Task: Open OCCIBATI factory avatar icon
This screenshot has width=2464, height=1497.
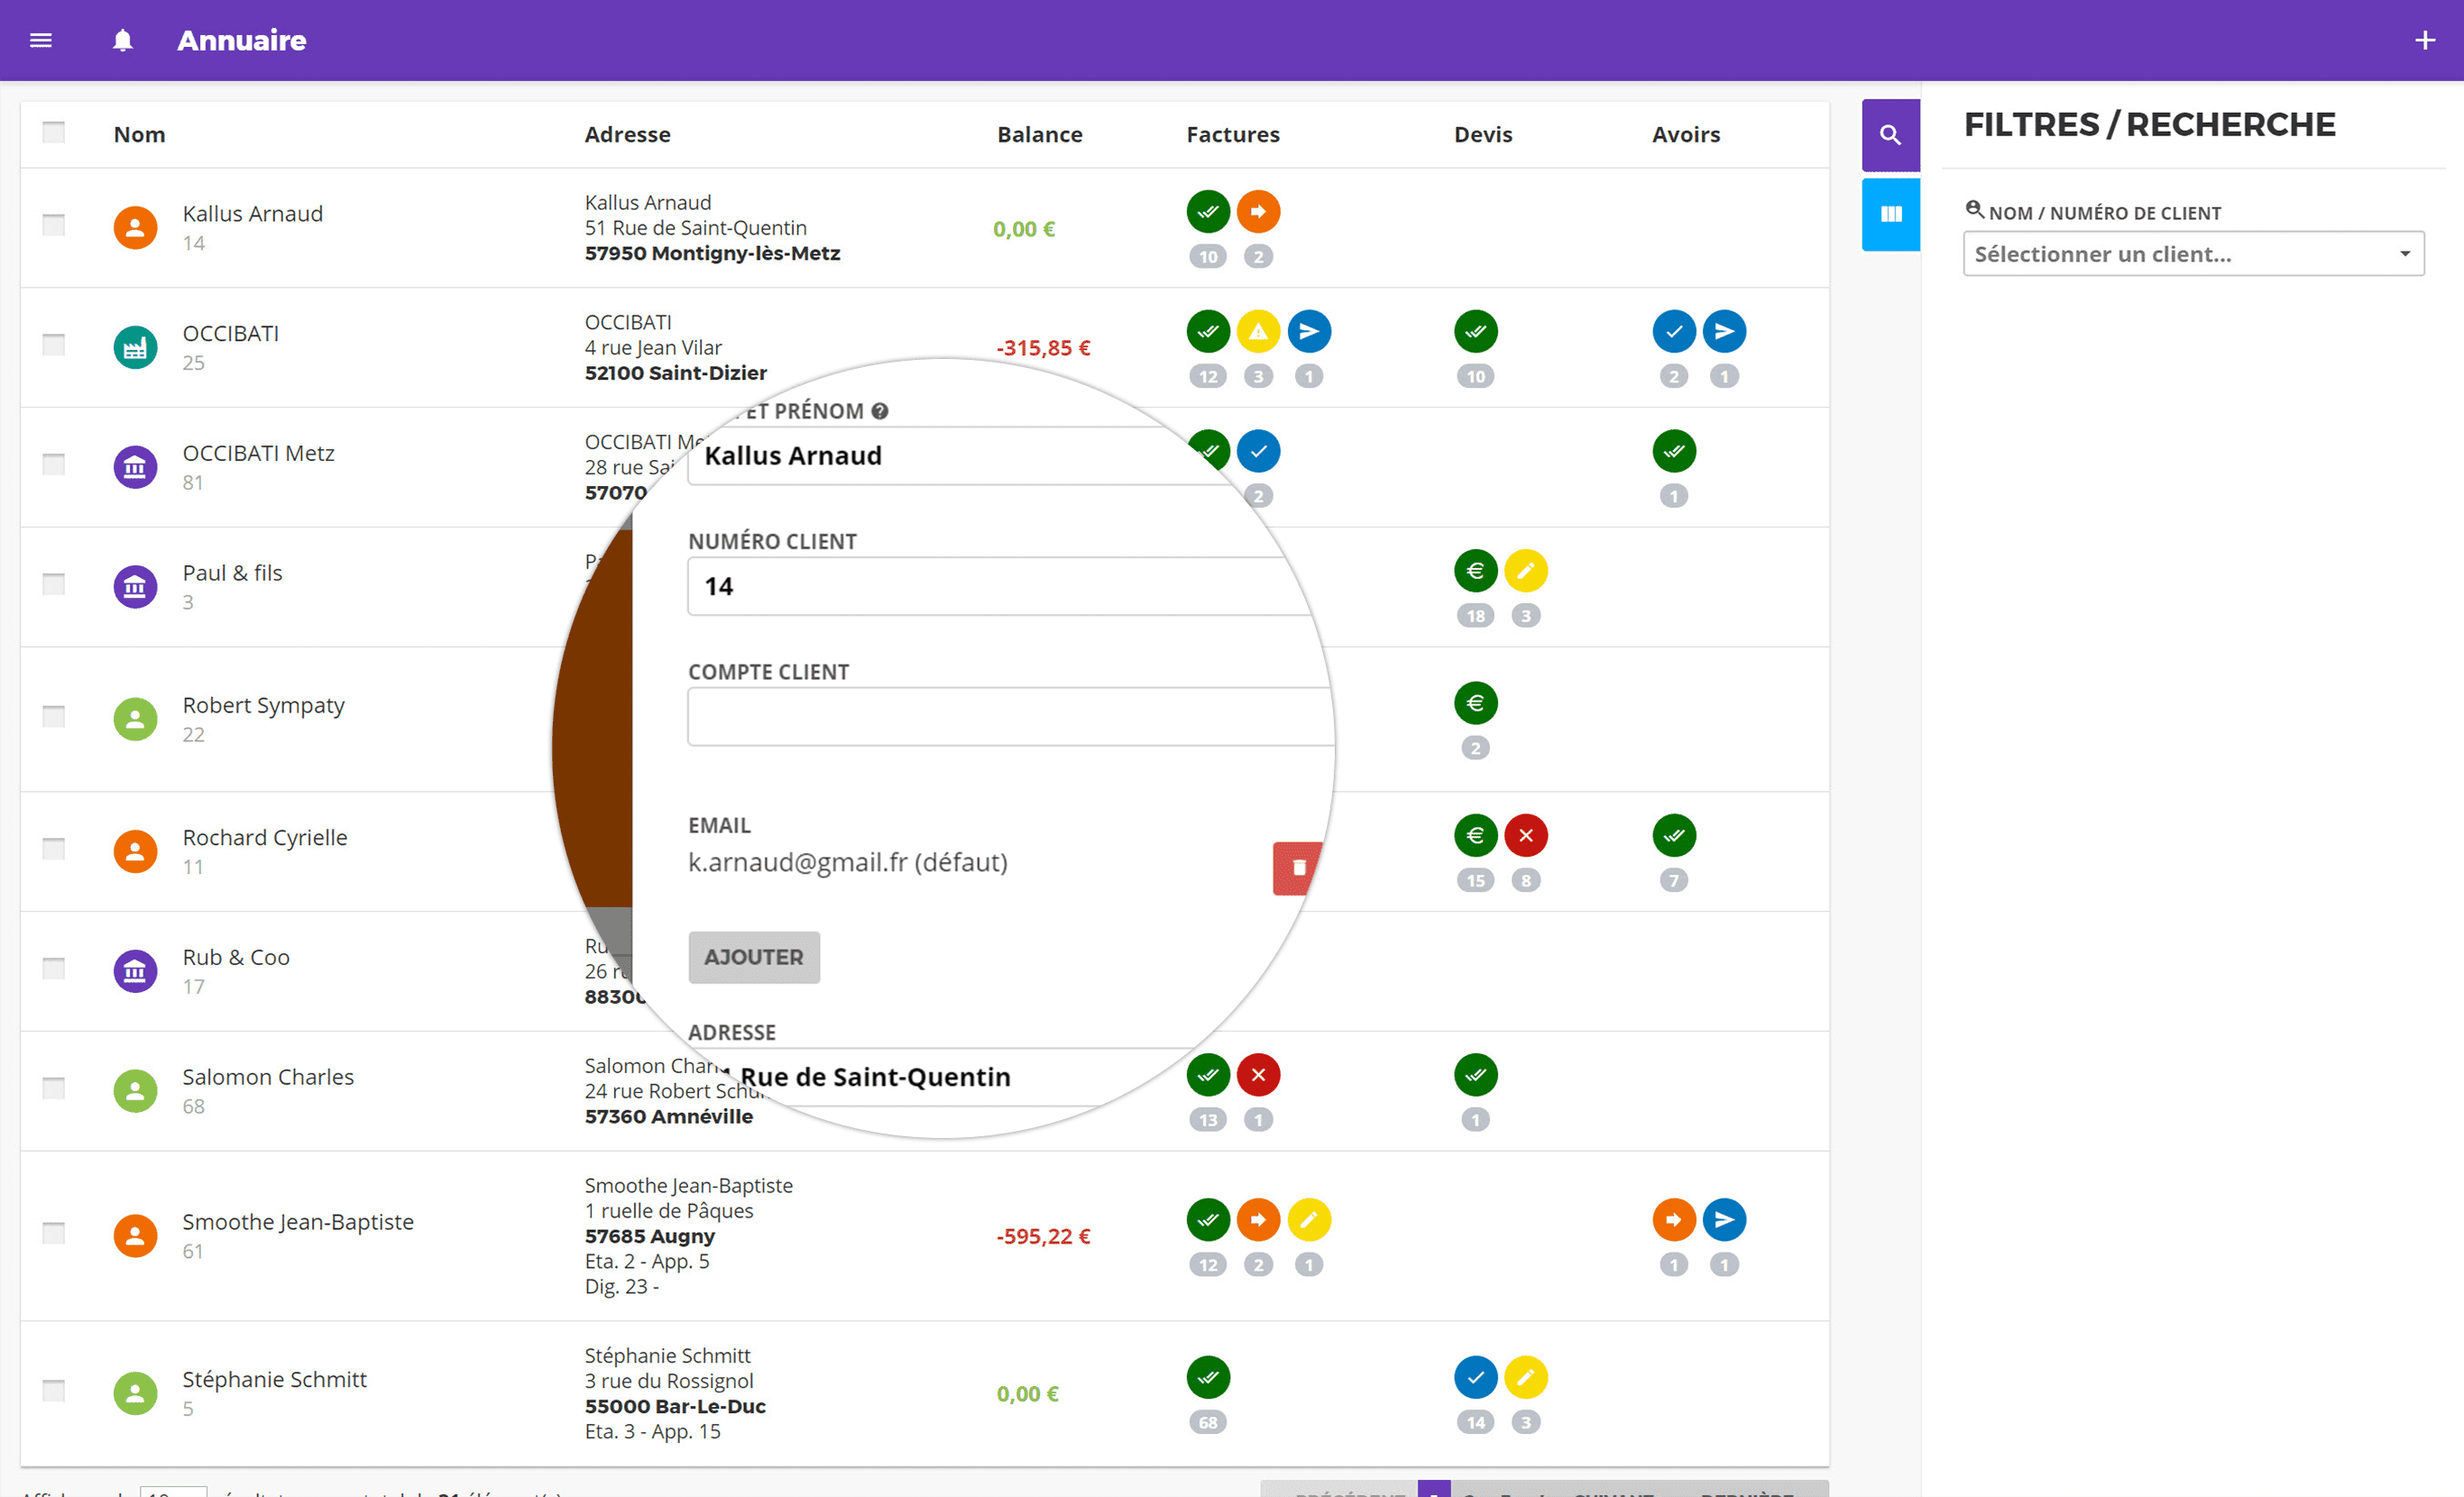Action: [135, 348]
